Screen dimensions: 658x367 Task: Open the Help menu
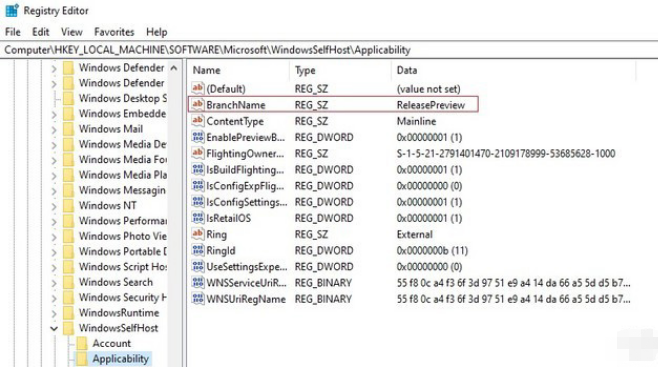tap(157, 32)
